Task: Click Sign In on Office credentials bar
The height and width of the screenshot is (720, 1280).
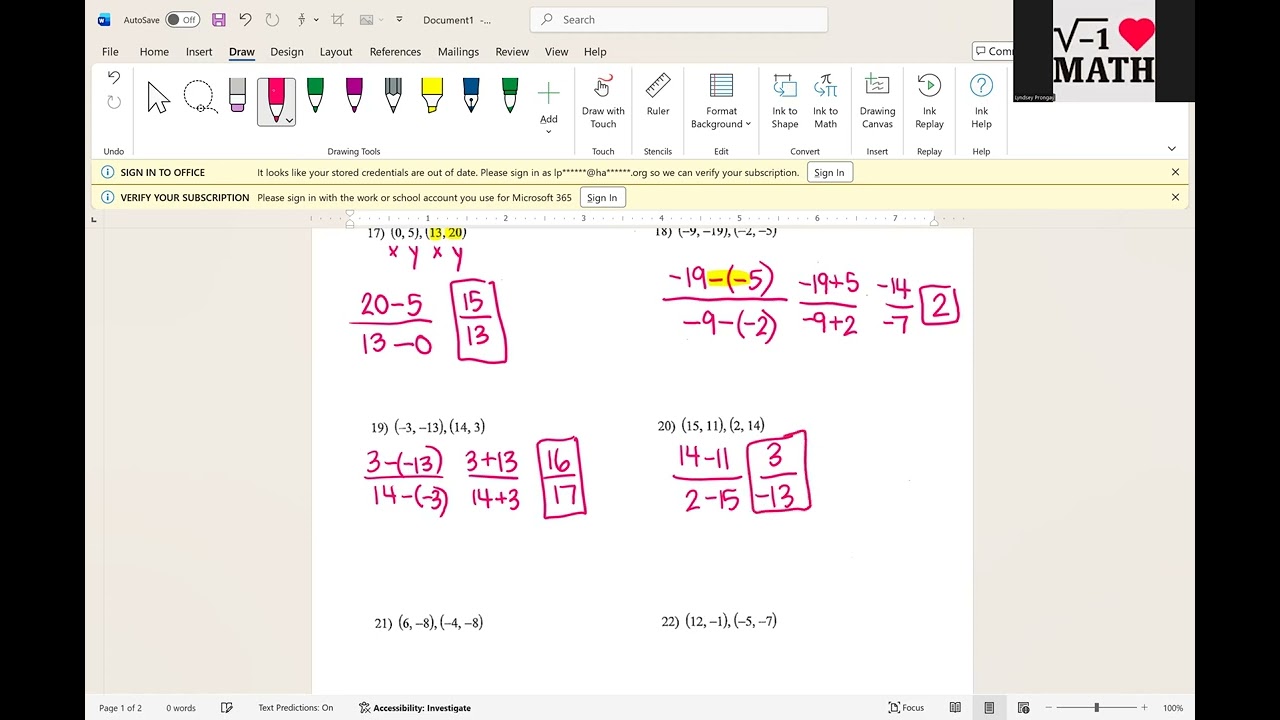Action: tap(829, 172)
